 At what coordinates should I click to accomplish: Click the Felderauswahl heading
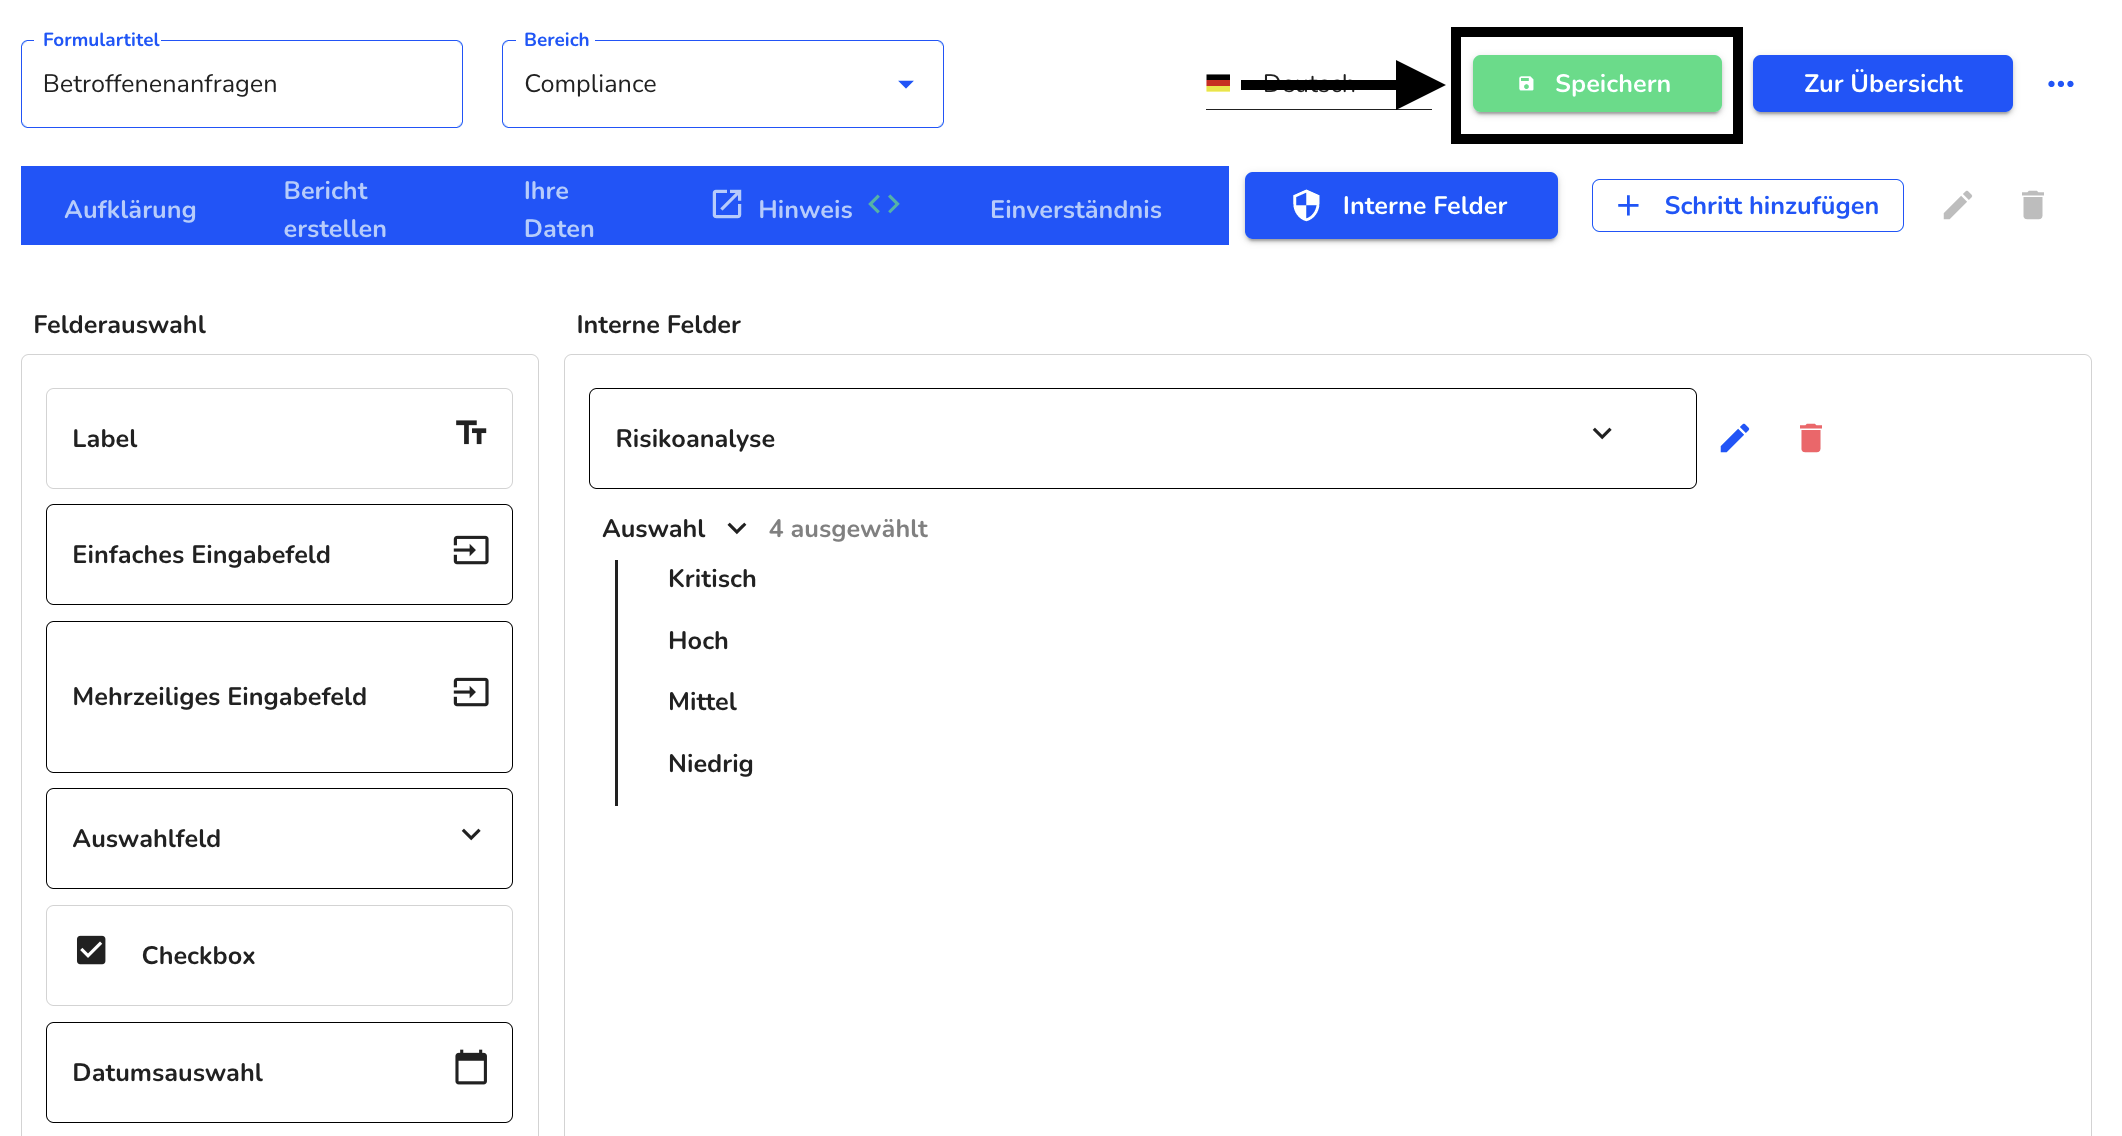[x=120, y=325]
